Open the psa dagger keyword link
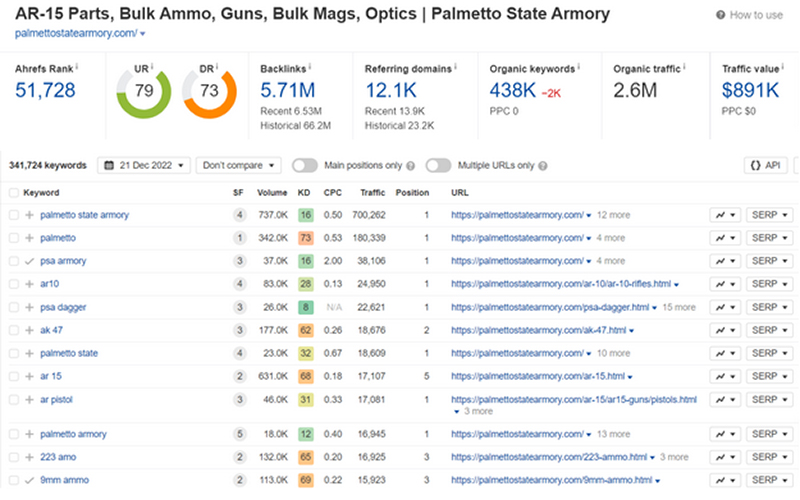This screenshot has width=800, height=500. click(63, 308)
